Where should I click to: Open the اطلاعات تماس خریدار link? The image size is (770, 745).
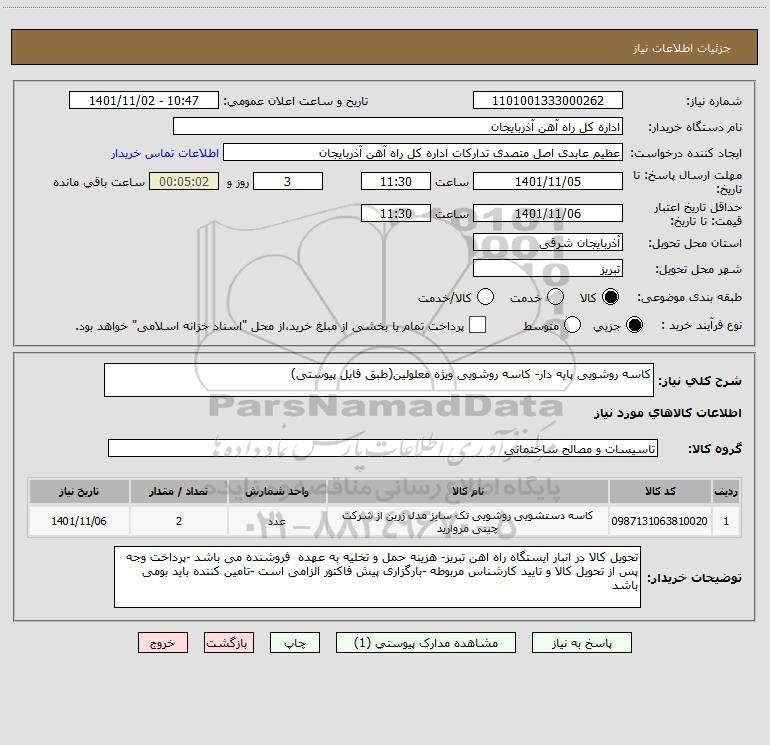(x=165, y=153)
